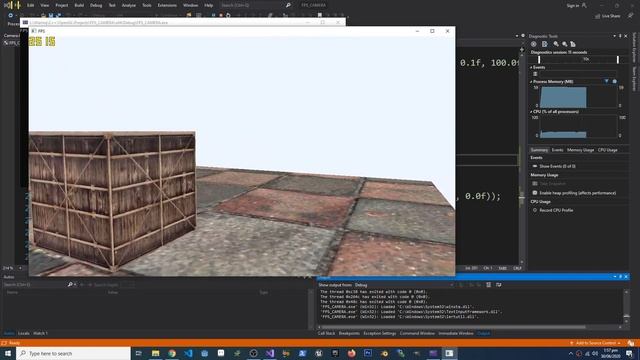Switch to the CPU Usage tab
This screenshot has width=640, height=360.
tap(607, 150)
